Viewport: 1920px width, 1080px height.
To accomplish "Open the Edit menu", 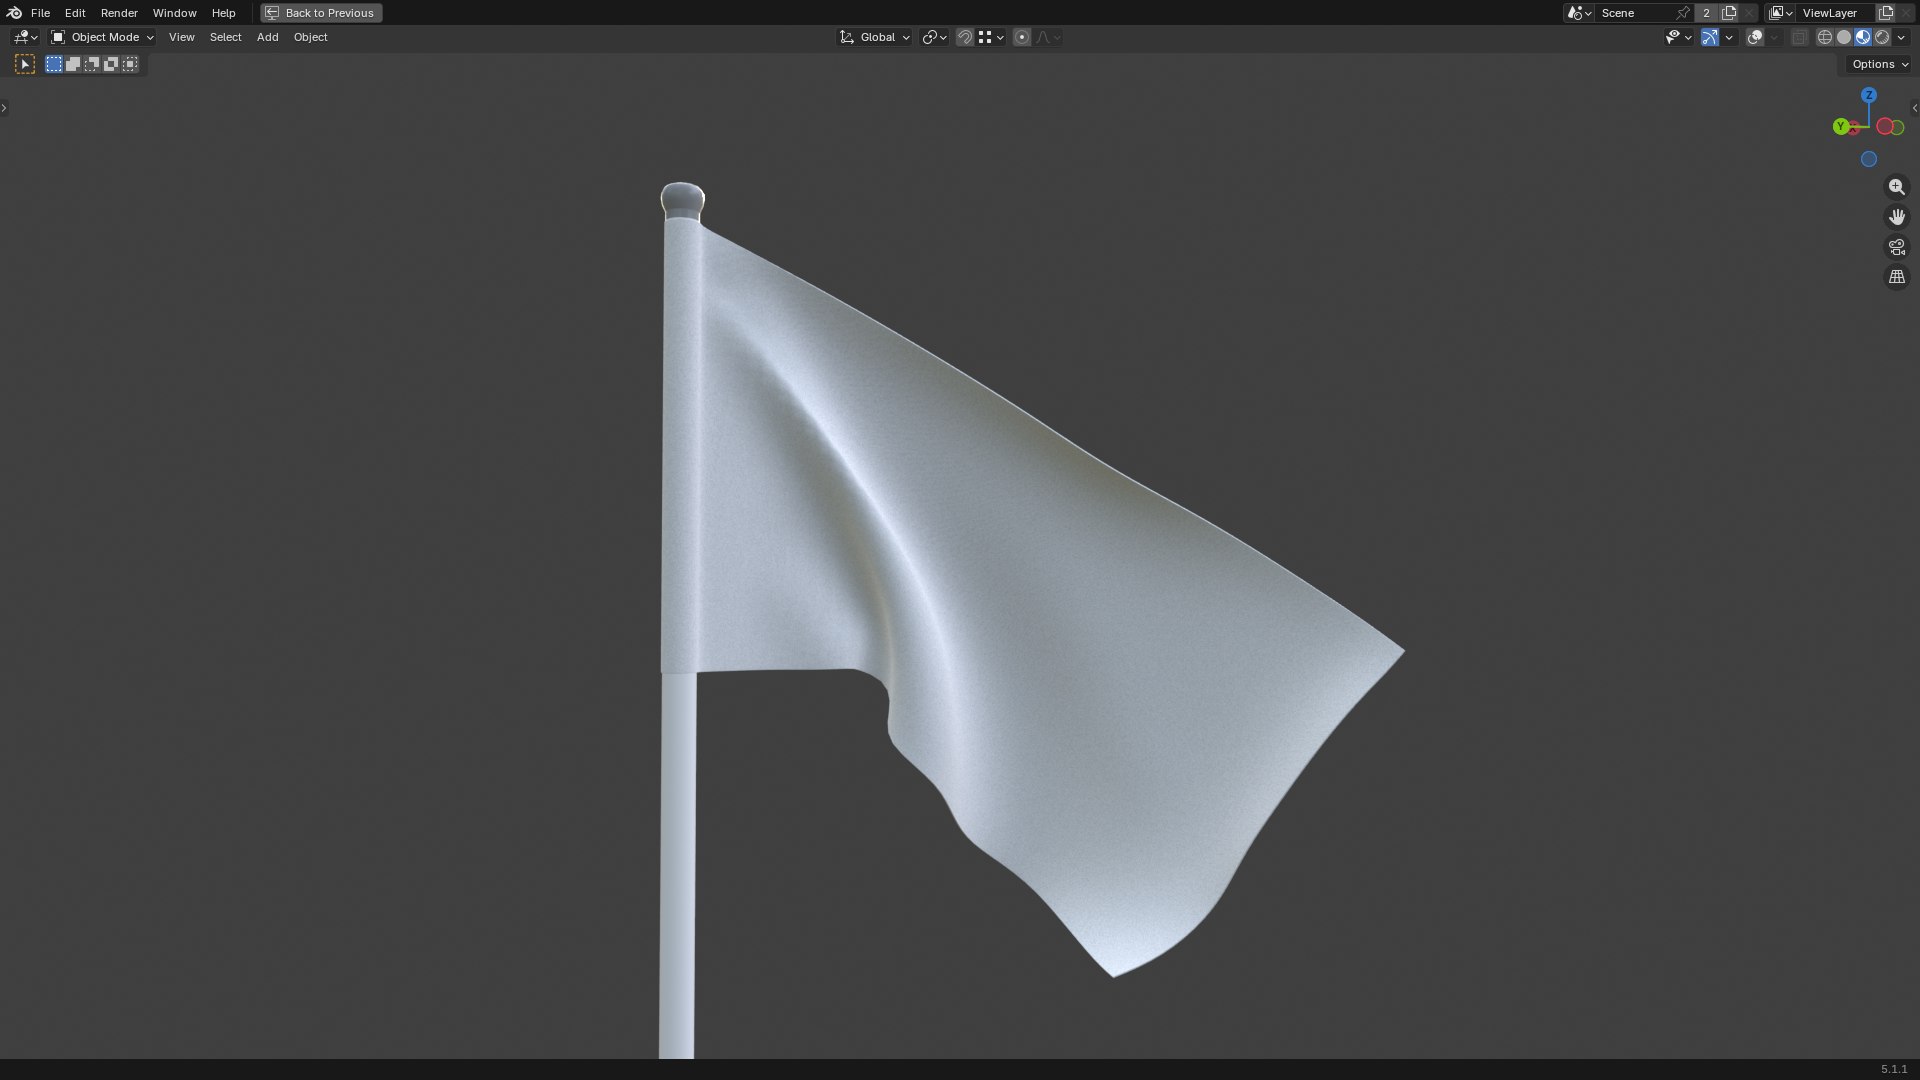I will click(x=75, y=13).
